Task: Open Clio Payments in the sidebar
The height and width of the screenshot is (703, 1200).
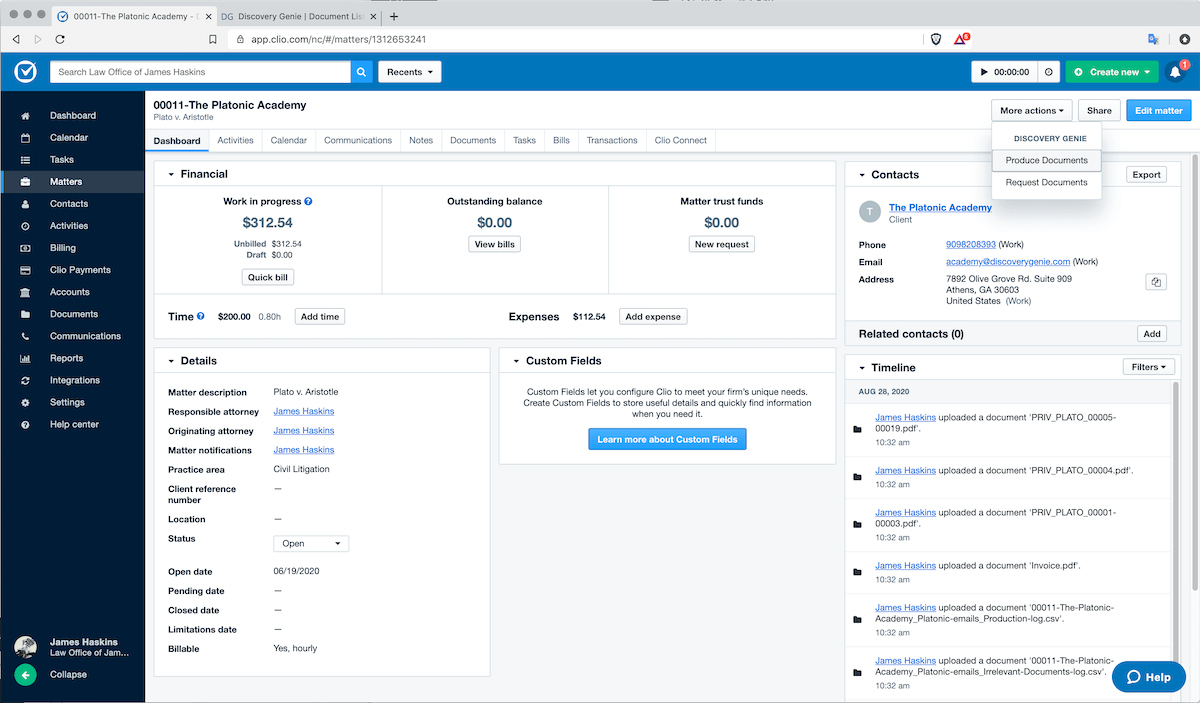Action: point(72,270)
